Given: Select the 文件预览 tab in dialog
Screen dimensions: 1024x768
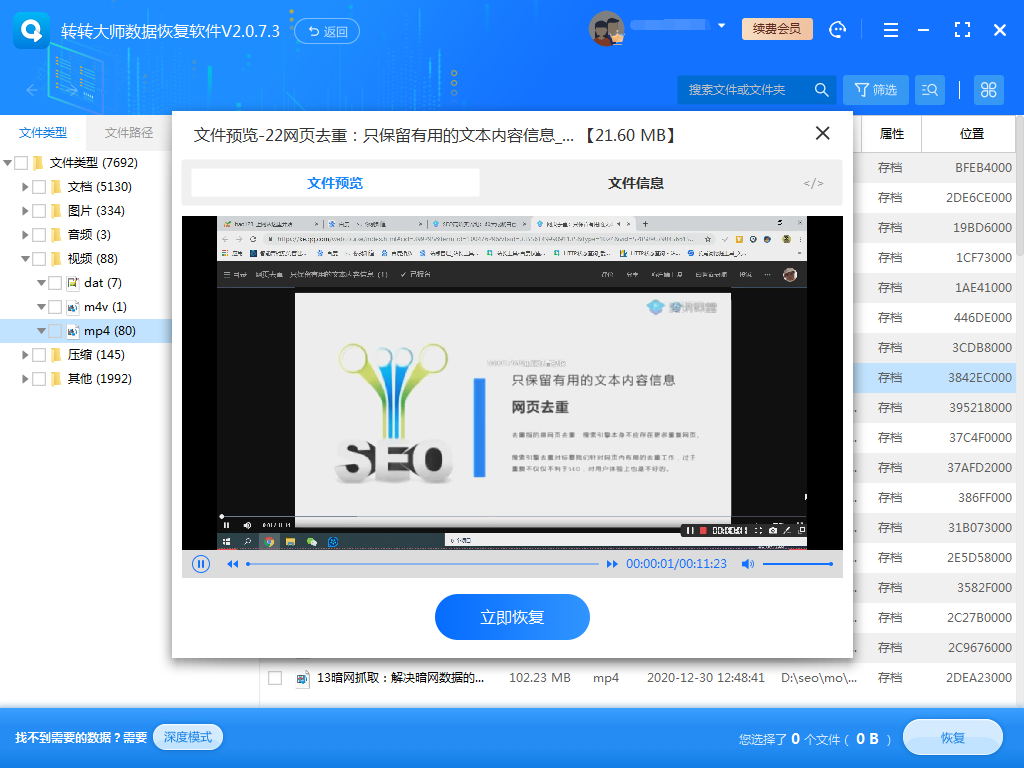Looking at the screenshot, I should click(335, 184).
